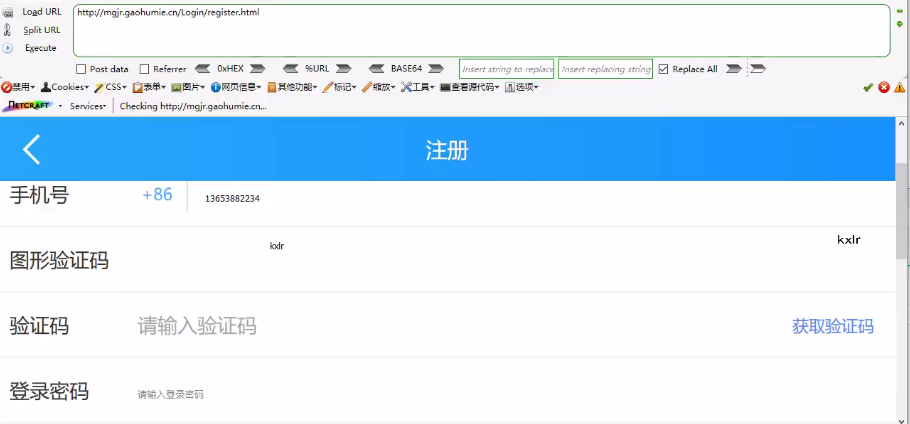910x424 pixels.
Task: Click the Netcraft logo in the toolbar
Action: coord(28,106)
